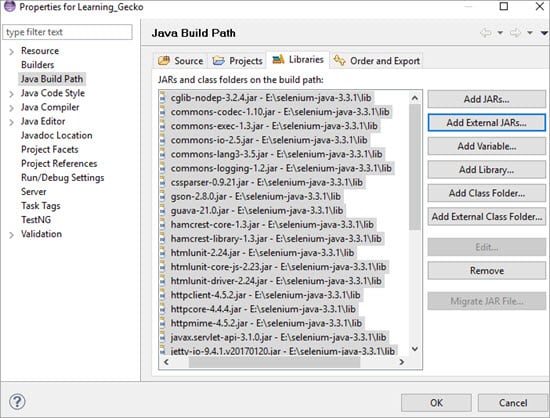This screenshot has height=418, width=550.
Task: Click the forward navigation arrow icon
Action: tap(515, 33)
